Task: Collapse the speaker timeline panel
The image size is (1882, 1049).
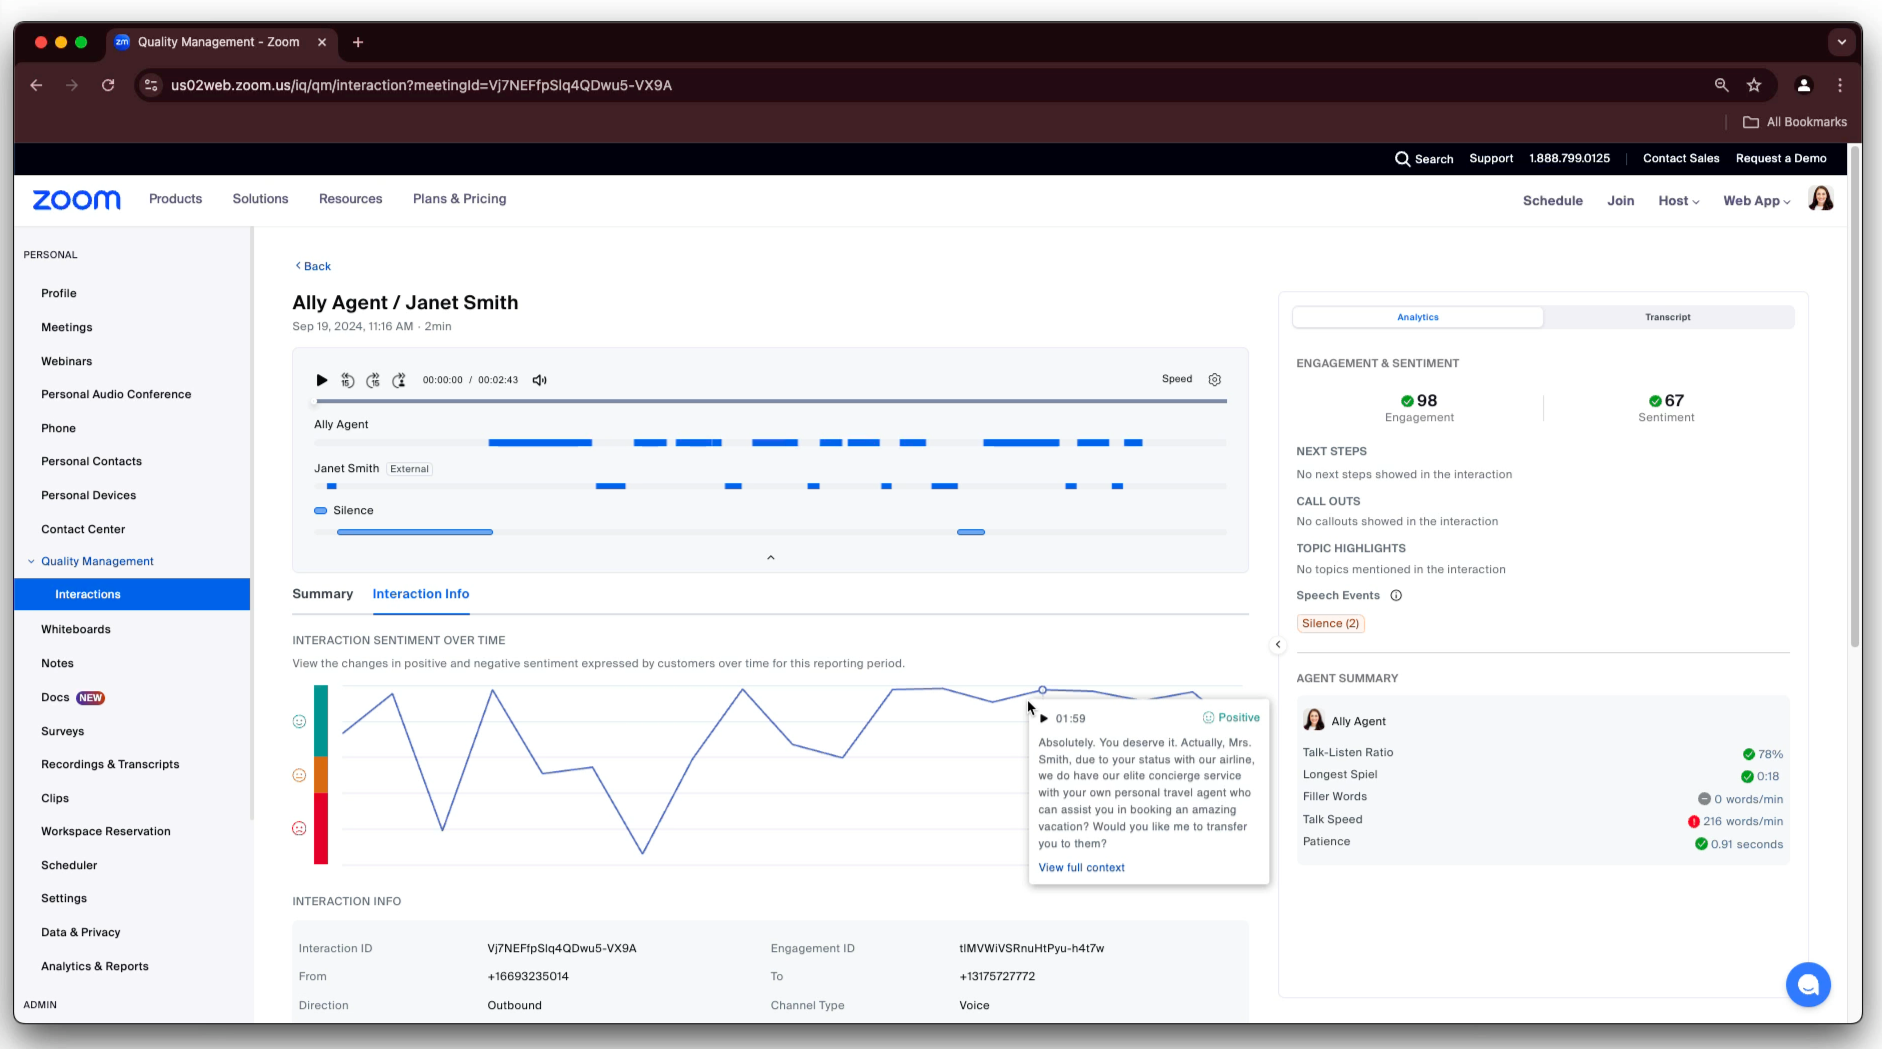Action: (770, 558)
